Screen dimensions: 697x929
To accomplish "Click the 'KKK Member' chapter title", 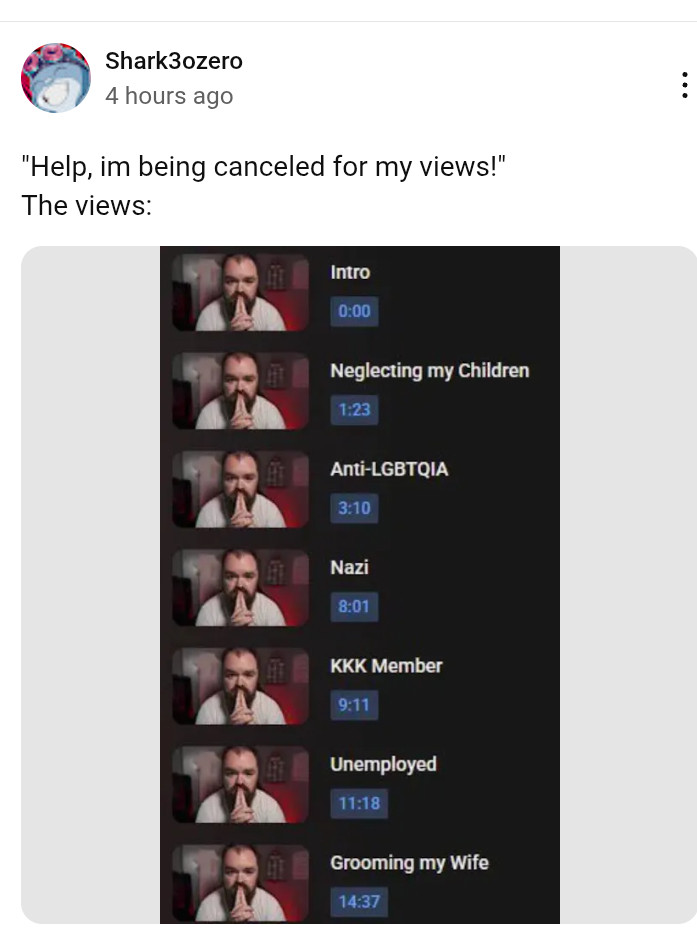I will (x=386, y=665).
